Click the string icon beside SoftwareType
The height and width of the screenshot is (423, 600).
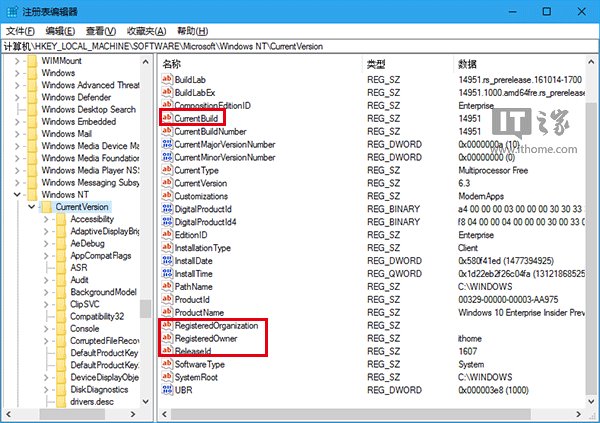pyautogui.click(x=167, y=364)
